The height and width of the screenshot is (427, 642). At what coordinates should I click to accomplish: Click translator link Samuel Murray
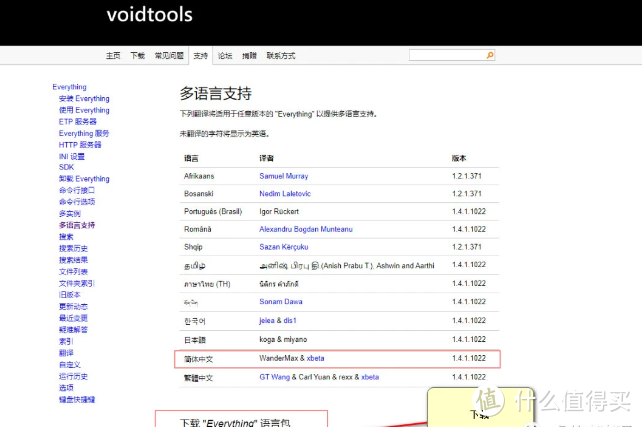coord(284,176)
